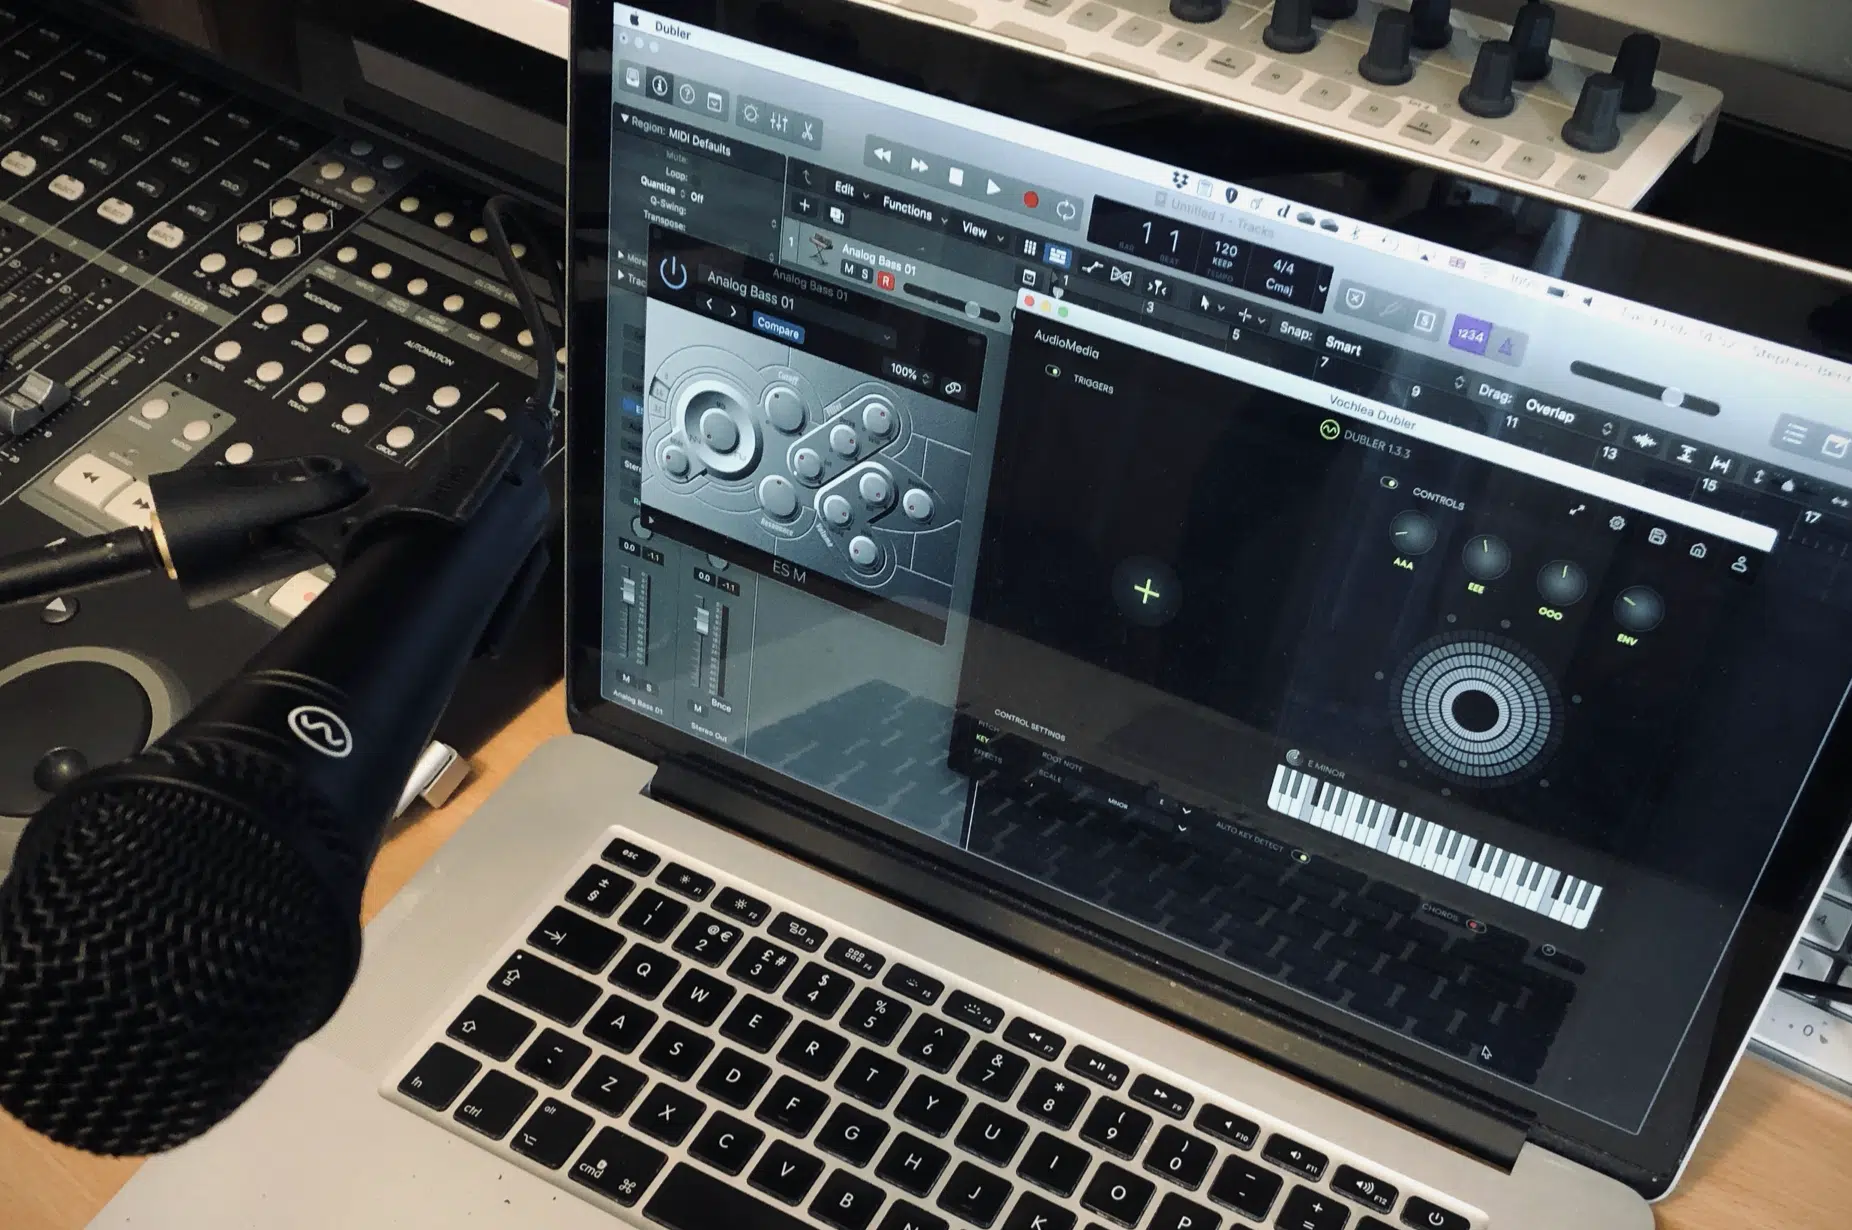
Task: Open the View menu in Tracks area
Action: 981,231
